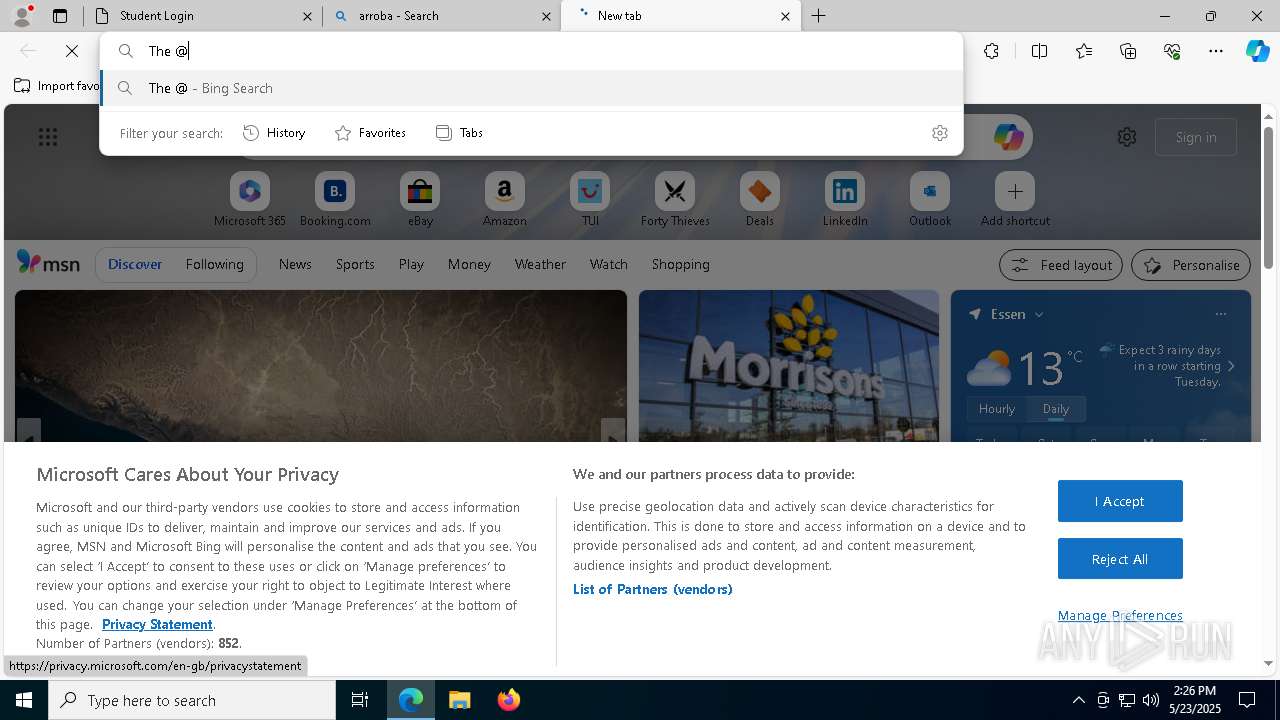Close the Student Login tab
Image resolution: width=1280 pixels, height=720 pixels.
[x=307, y=16]
